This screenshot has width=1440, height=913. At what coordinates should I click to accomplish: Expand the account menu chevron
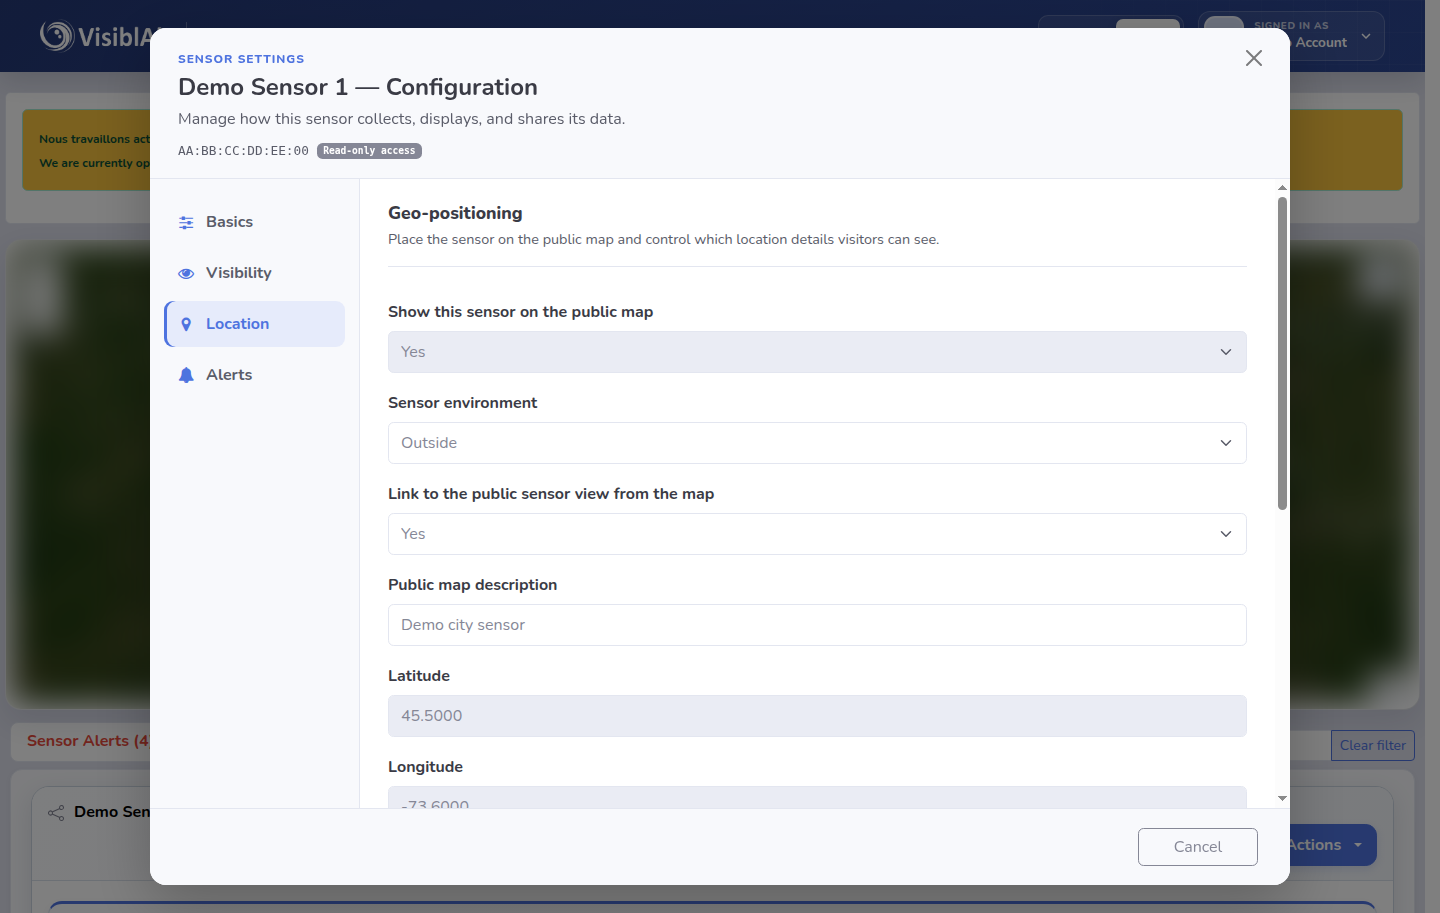tap(1366, 36)
